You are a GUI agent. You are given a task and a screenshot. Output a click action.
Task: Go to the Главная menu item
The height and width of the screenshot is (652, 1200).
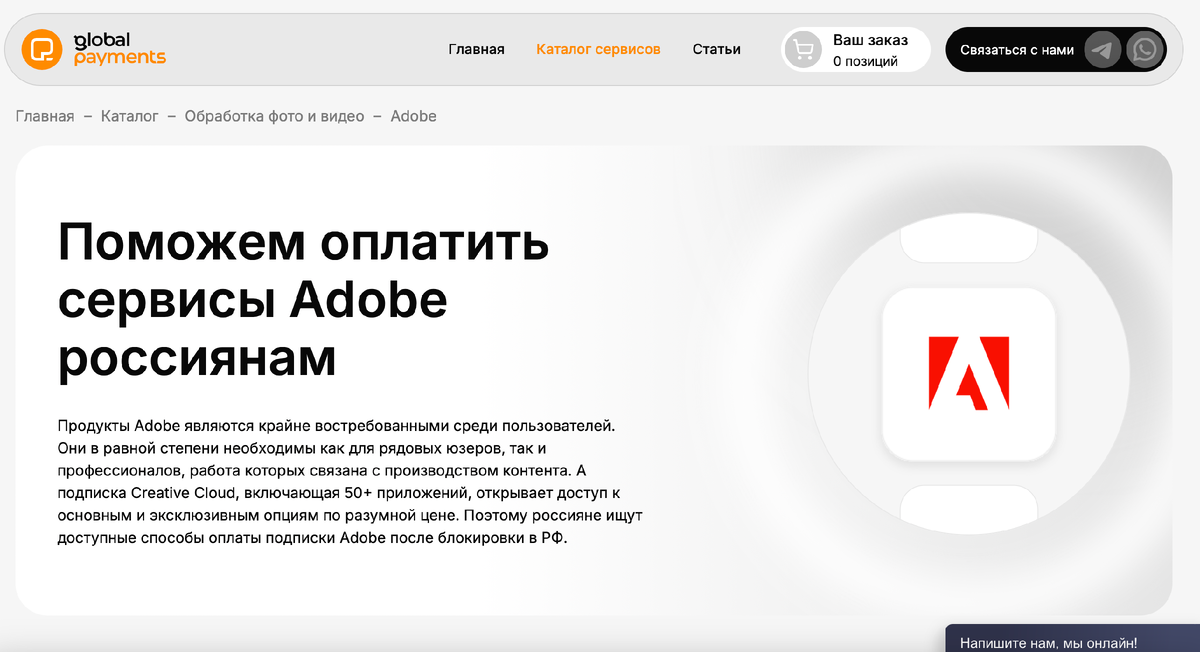476,49
